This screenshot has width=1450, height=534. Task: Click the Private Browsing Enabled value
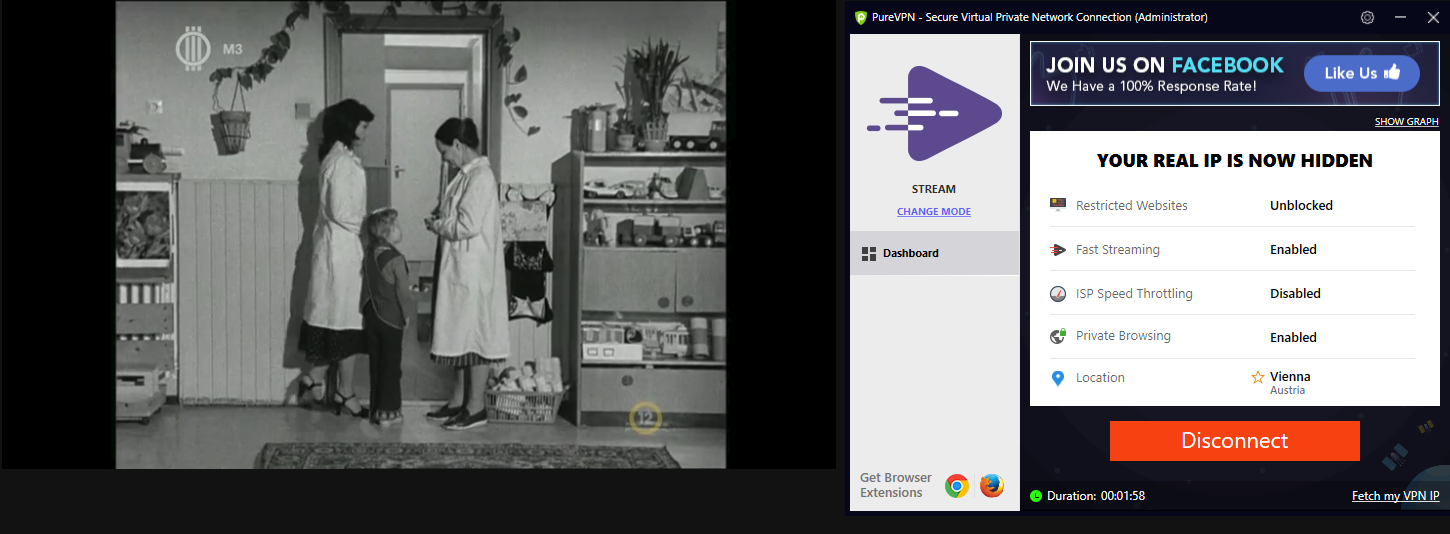(1293, 337)
